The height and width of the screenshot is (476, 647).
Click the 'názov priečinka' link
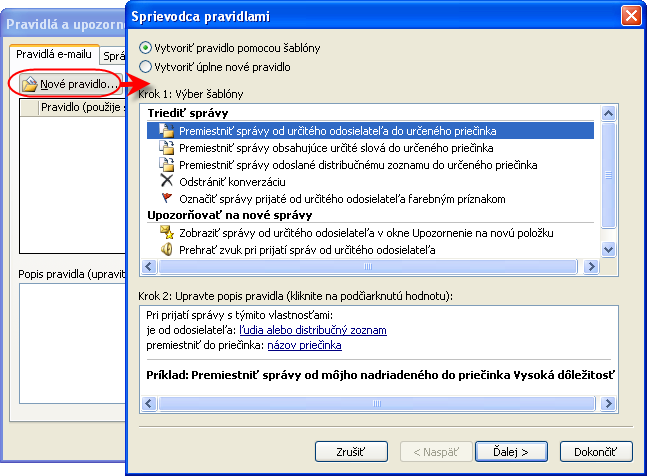(304, 344)
